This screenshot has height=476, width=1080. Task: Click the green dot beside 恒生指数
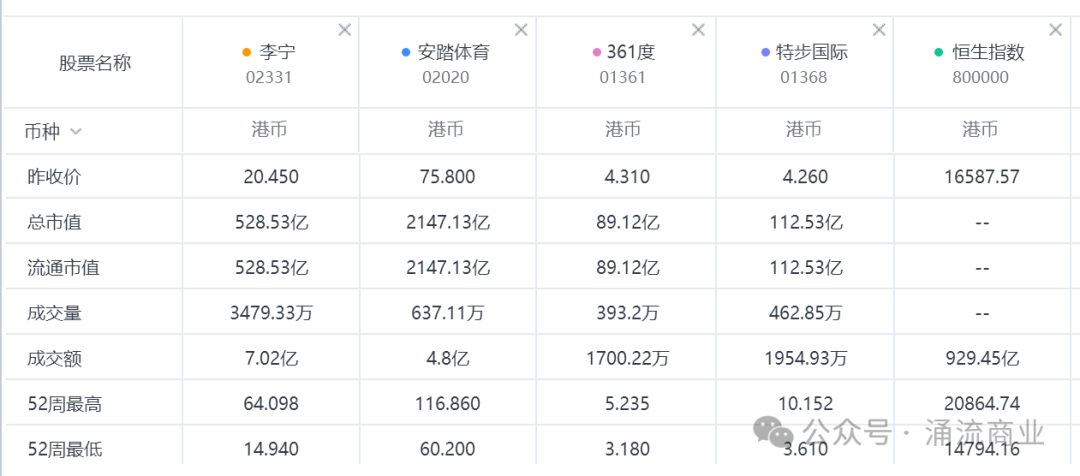(938, 52)
